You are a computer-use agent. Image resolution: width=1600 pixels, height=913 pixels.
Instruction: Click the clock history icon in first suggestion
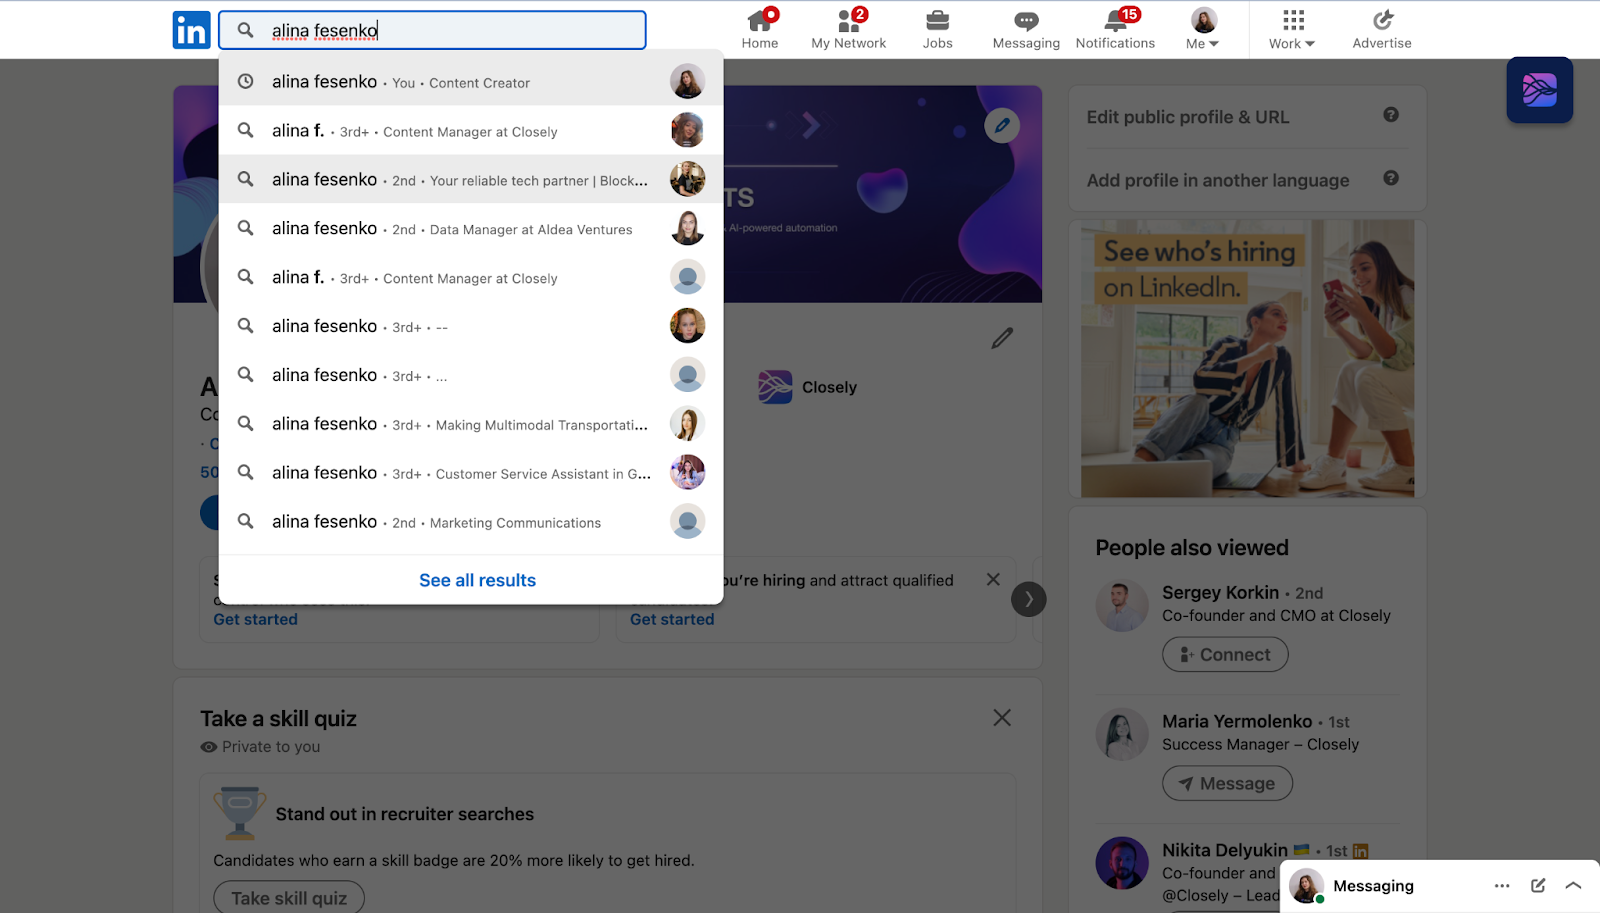click(x=245, y=82)
